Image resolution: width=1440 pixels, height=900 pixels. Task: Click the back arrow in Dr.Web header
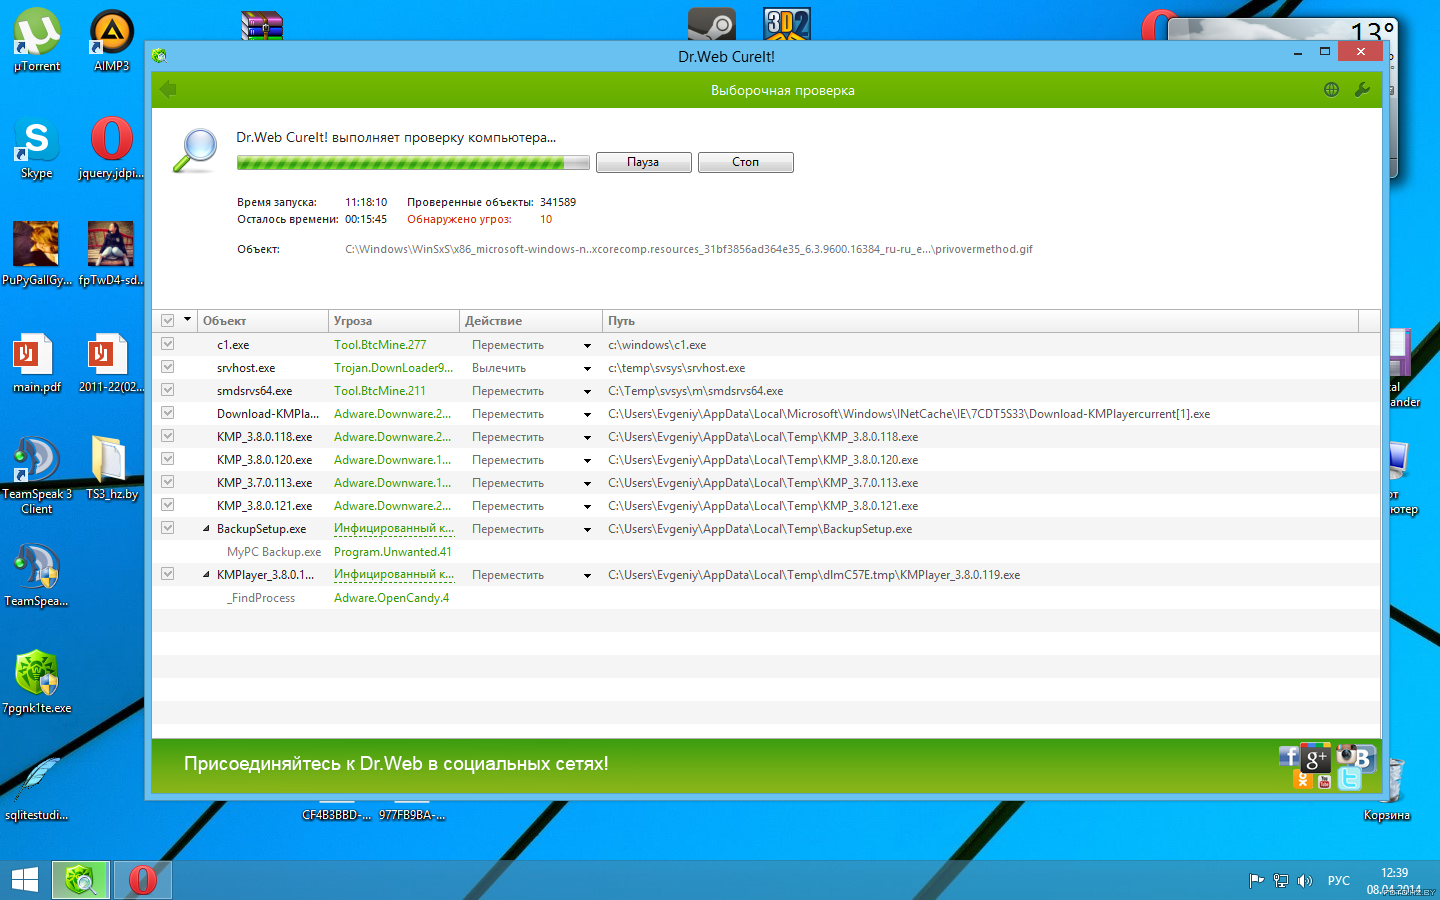point(168,89)
